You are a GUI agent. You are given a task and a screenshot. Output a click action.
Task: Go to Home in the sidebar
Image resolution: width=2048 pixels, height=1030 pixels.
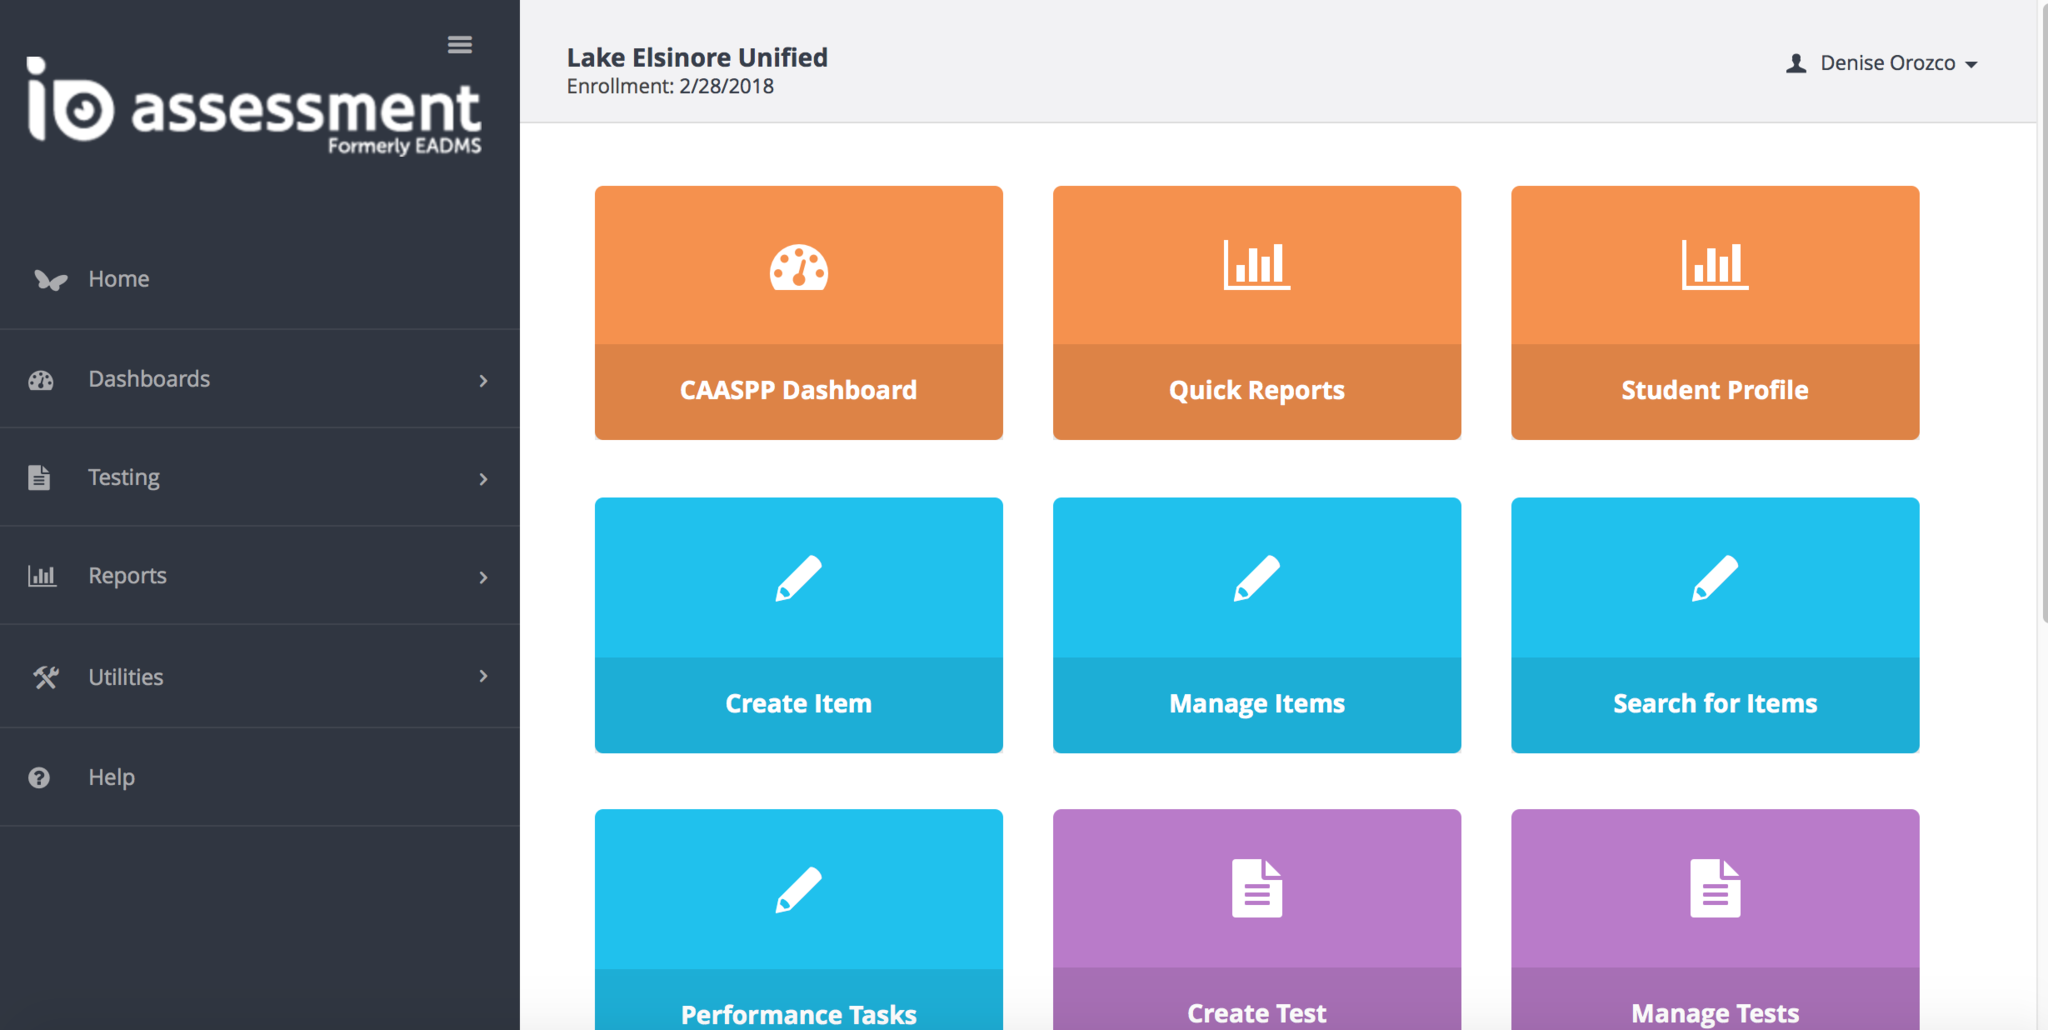118,279
